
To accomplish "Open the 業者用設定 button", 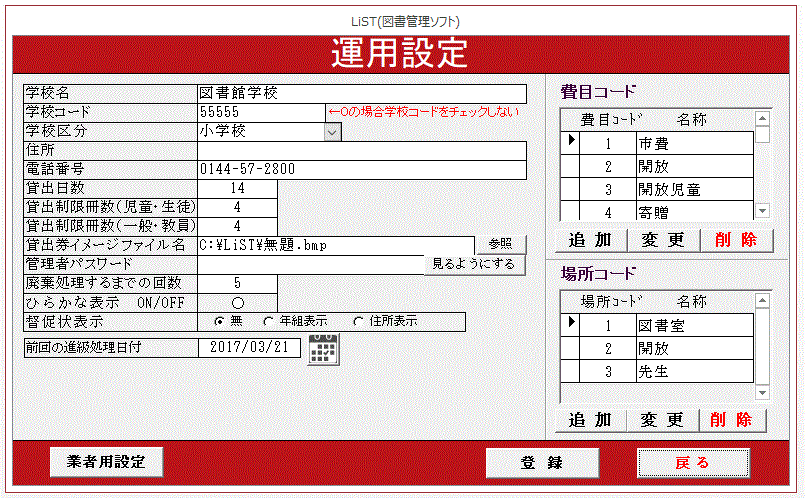I will (x=106, y=462).
